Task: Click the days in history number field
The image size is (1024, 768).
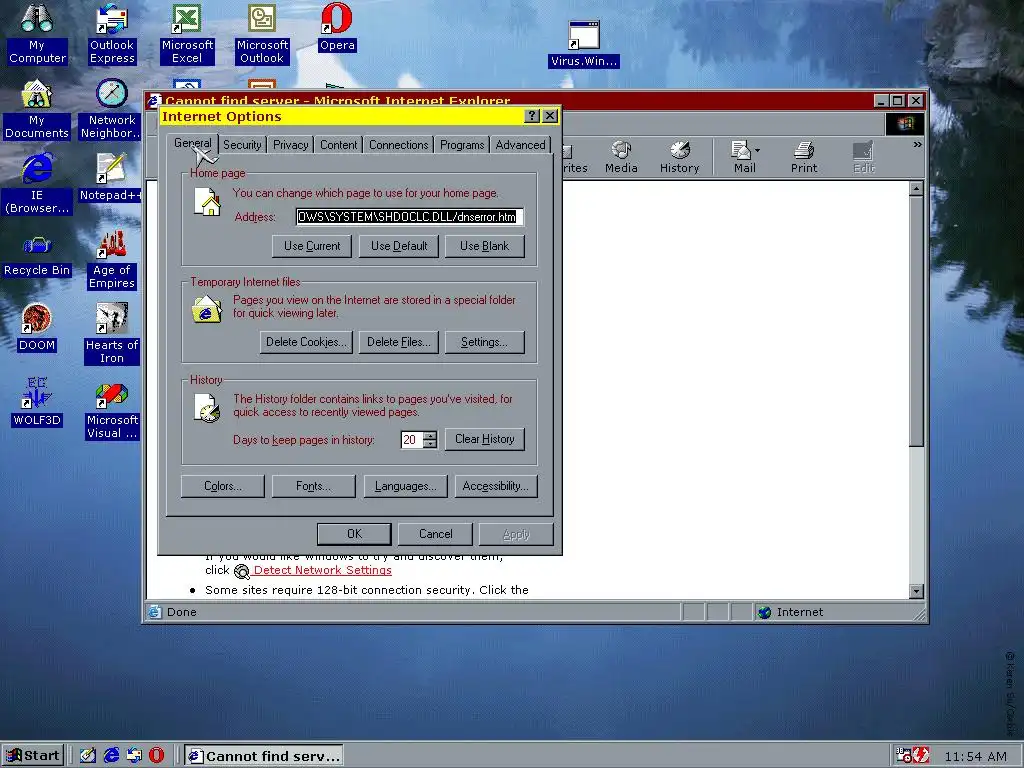Action: [x=412, y=440]
